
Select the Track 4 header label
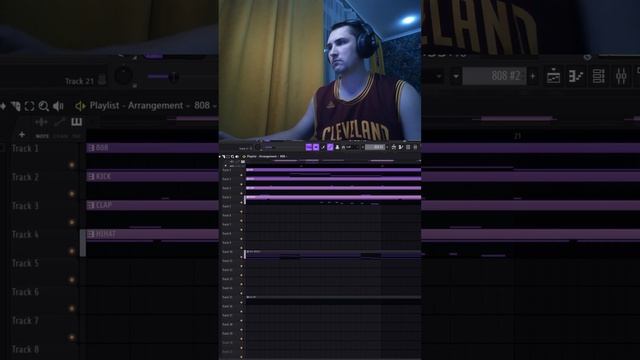pos(25,235)
